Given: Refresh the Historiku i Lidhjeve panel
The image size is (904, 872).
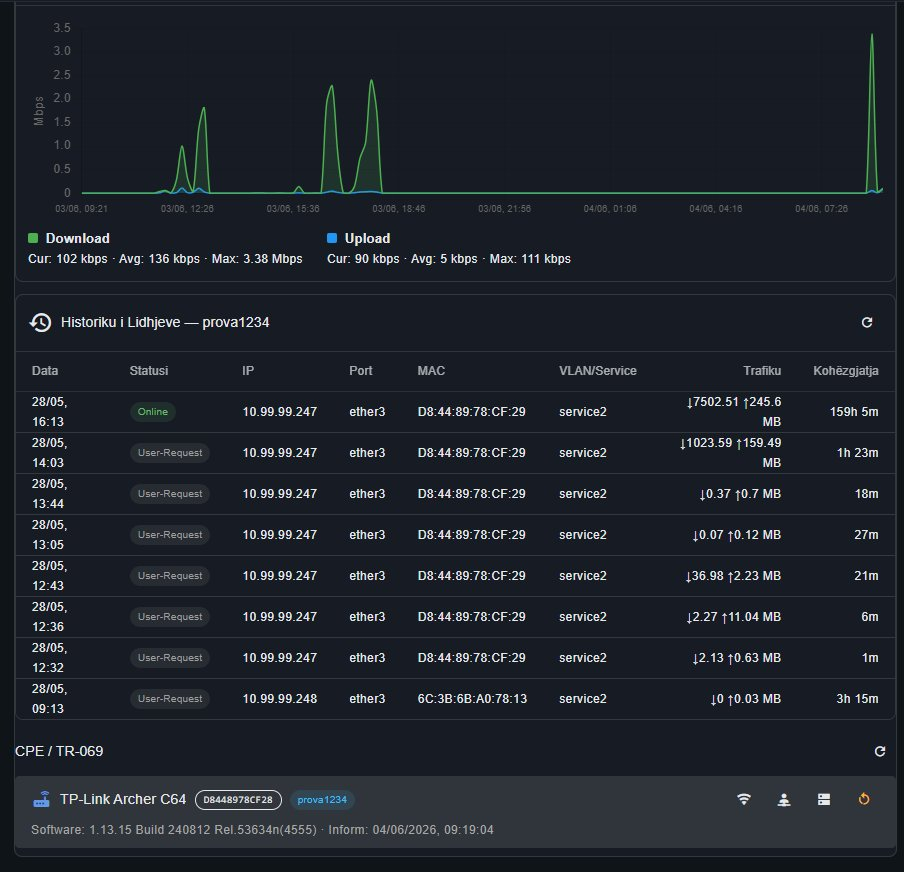Looking at the screenshot, I should pyautogui.click(x=867, y=322).
